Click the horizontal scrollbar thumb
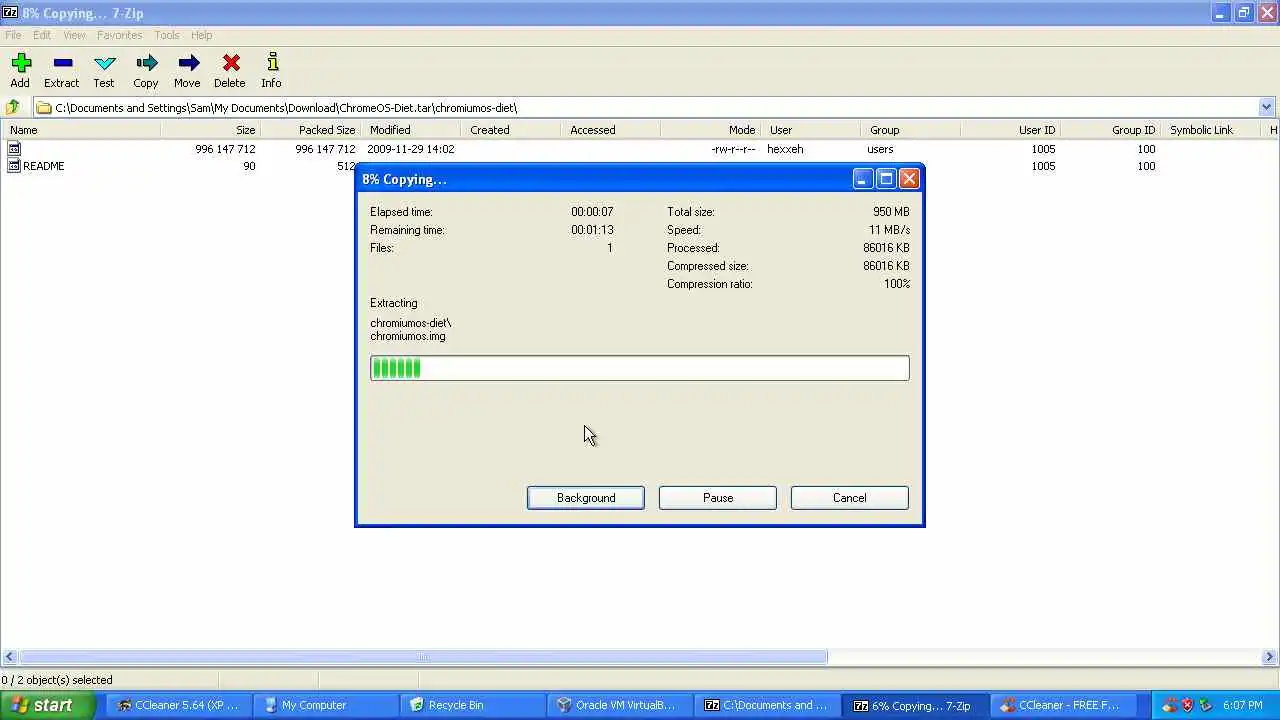Screen dimensions: 1280x720 424,657
